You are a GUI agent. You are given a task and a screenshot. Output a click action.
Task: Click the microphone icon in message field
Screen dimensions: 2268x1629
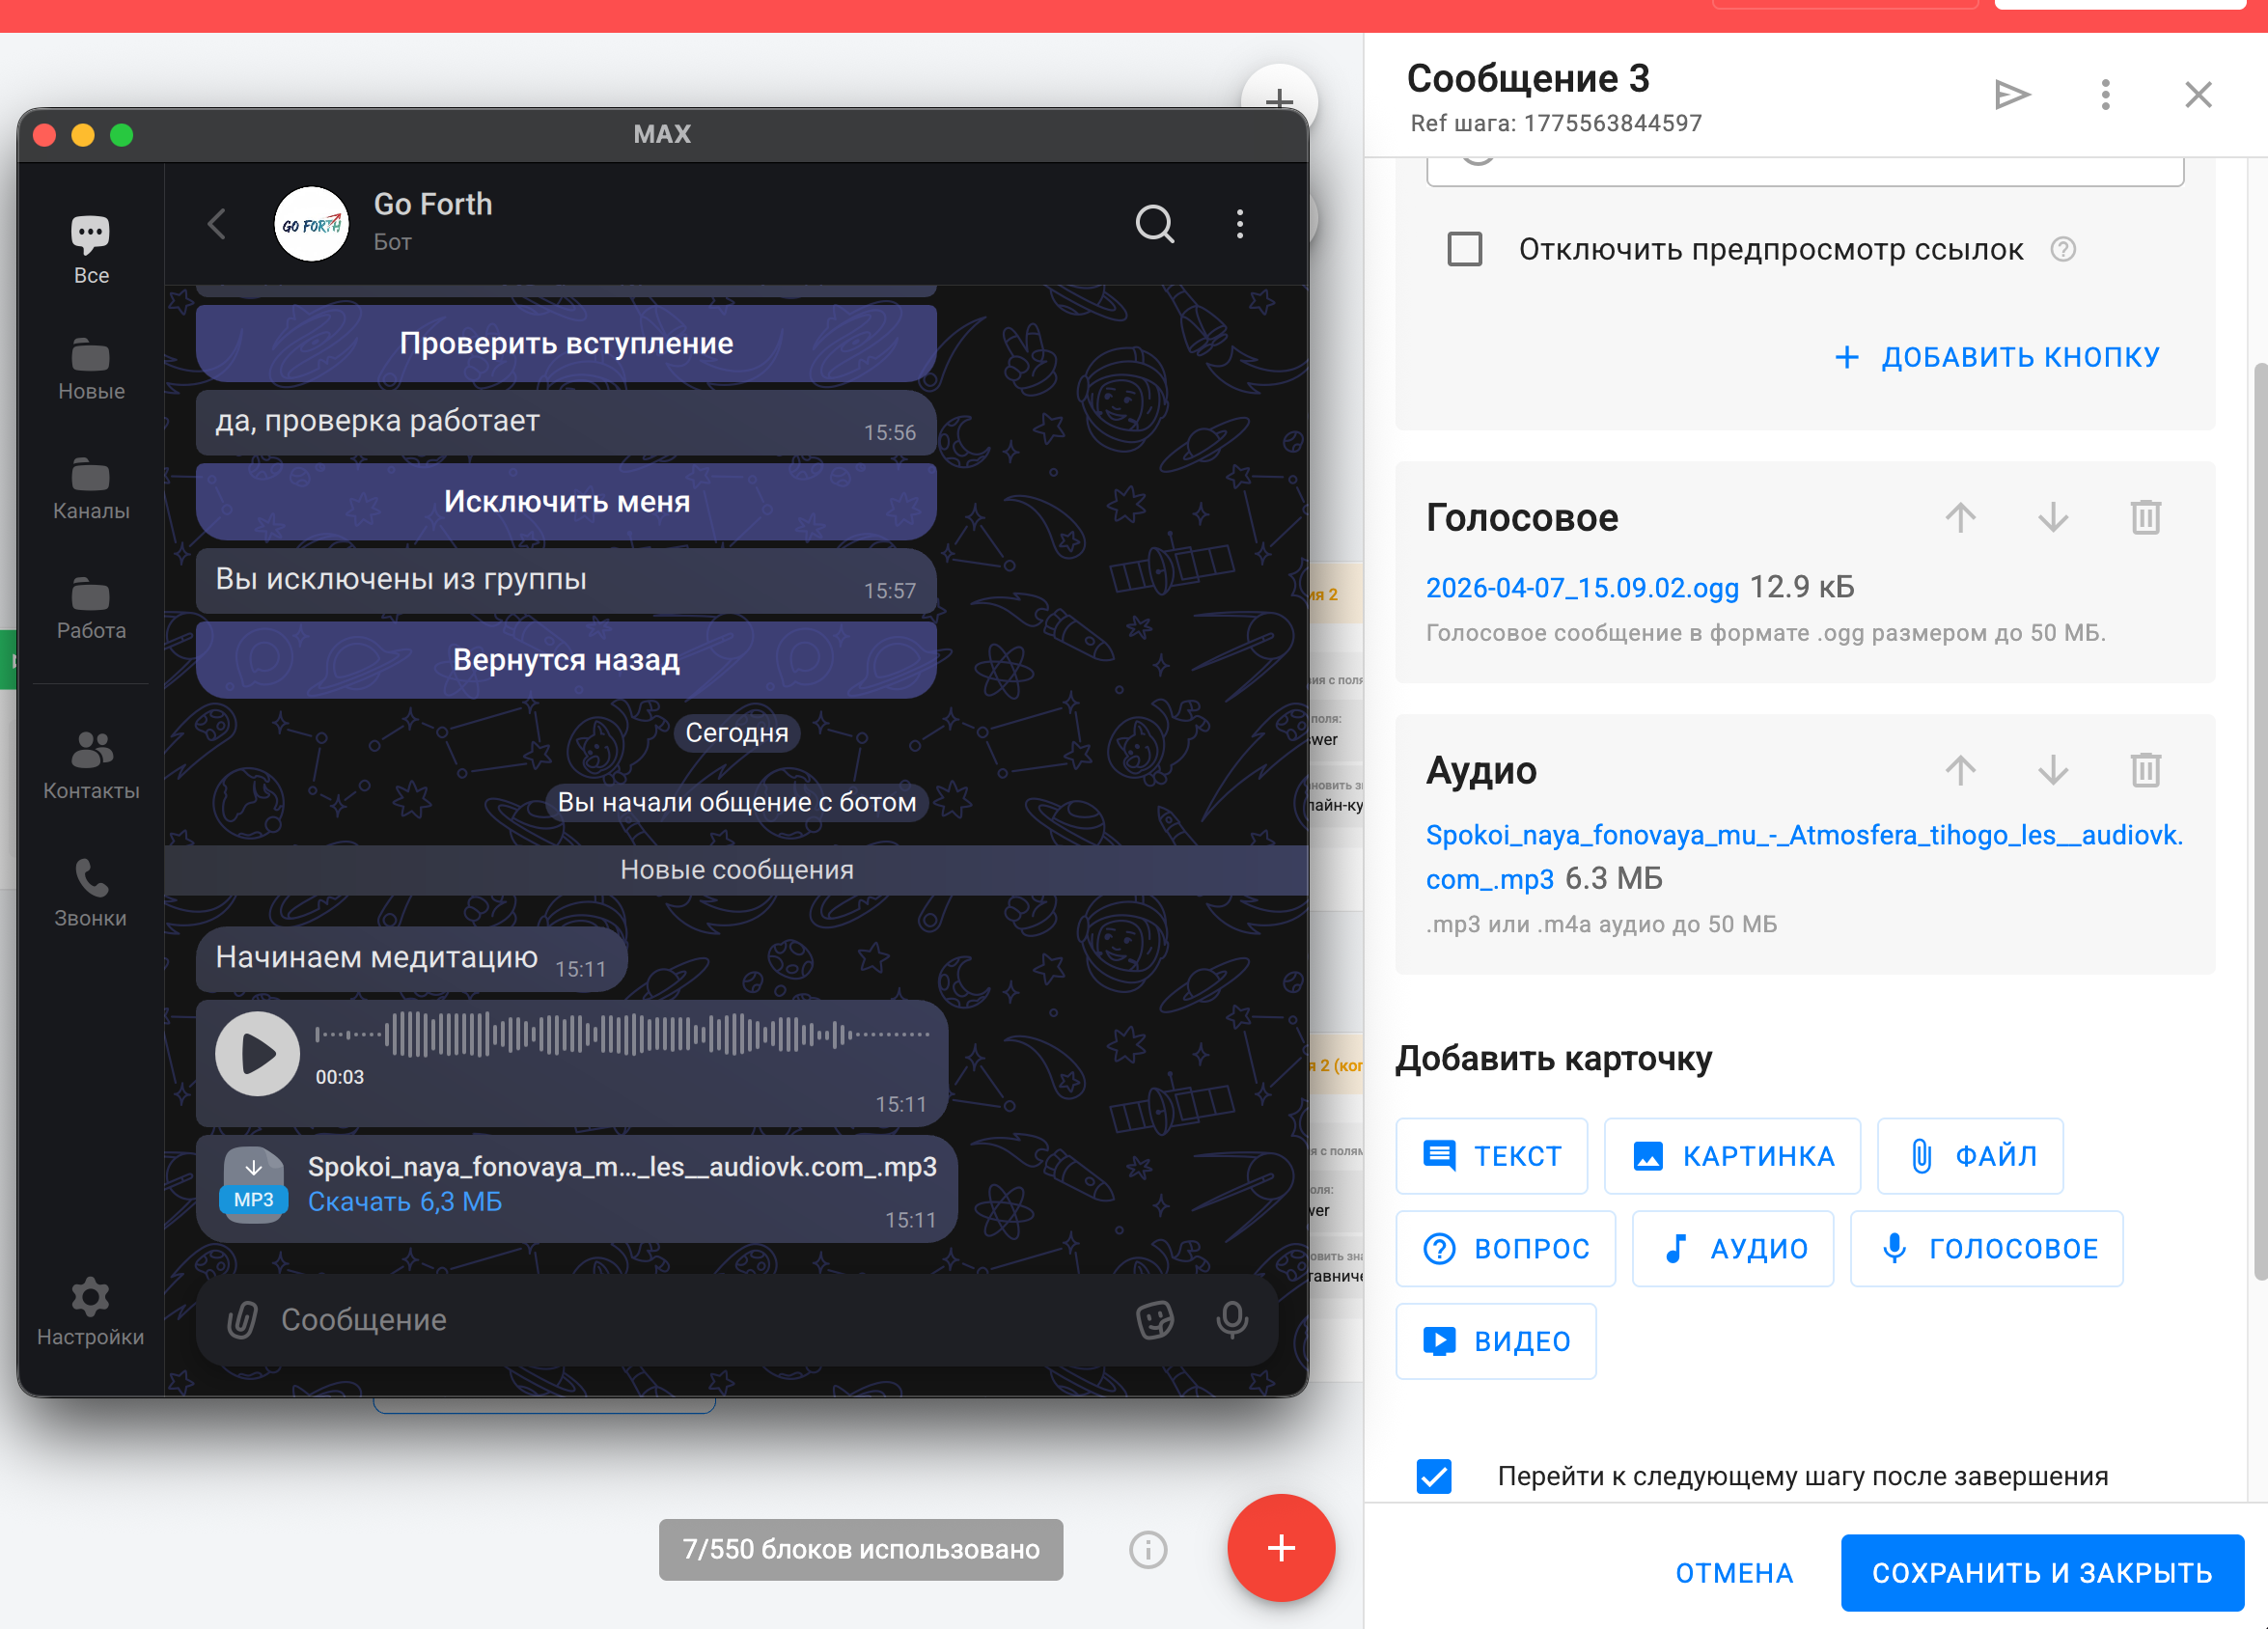1231,1319
